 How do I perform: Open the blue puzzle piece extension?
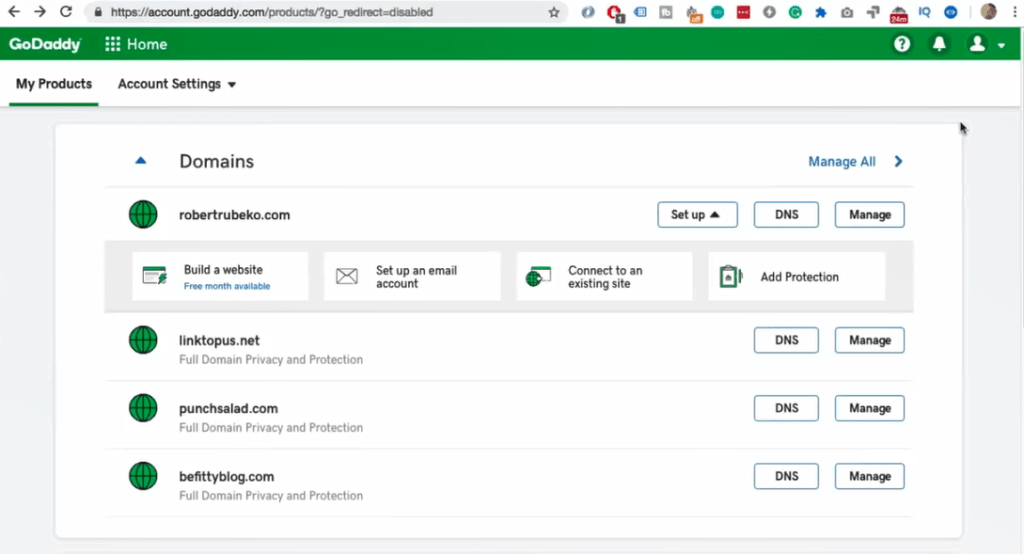pyautogui.click(x=821, y=12)
